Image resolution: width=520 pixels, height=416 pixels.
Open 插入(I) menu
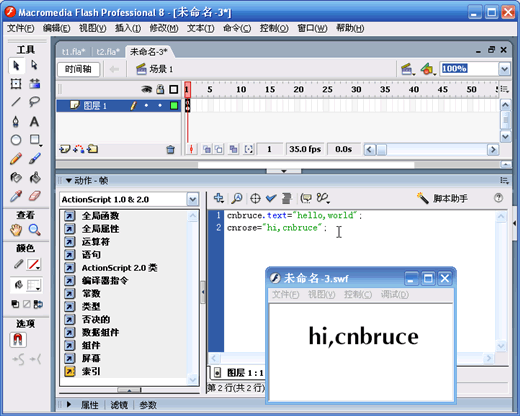coord(128,28)
